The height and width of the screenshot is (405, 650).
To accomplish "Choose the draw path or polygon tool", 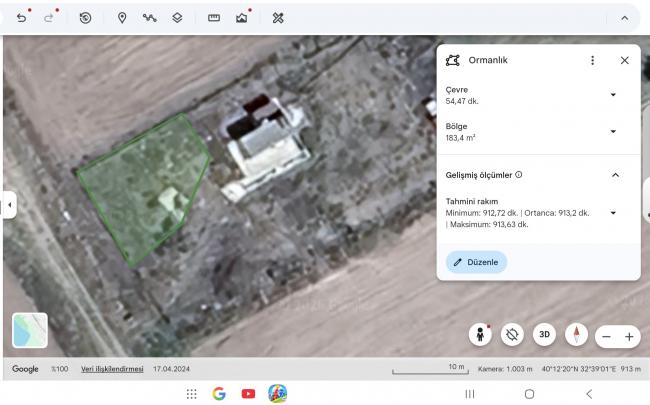I will (149, 18).
